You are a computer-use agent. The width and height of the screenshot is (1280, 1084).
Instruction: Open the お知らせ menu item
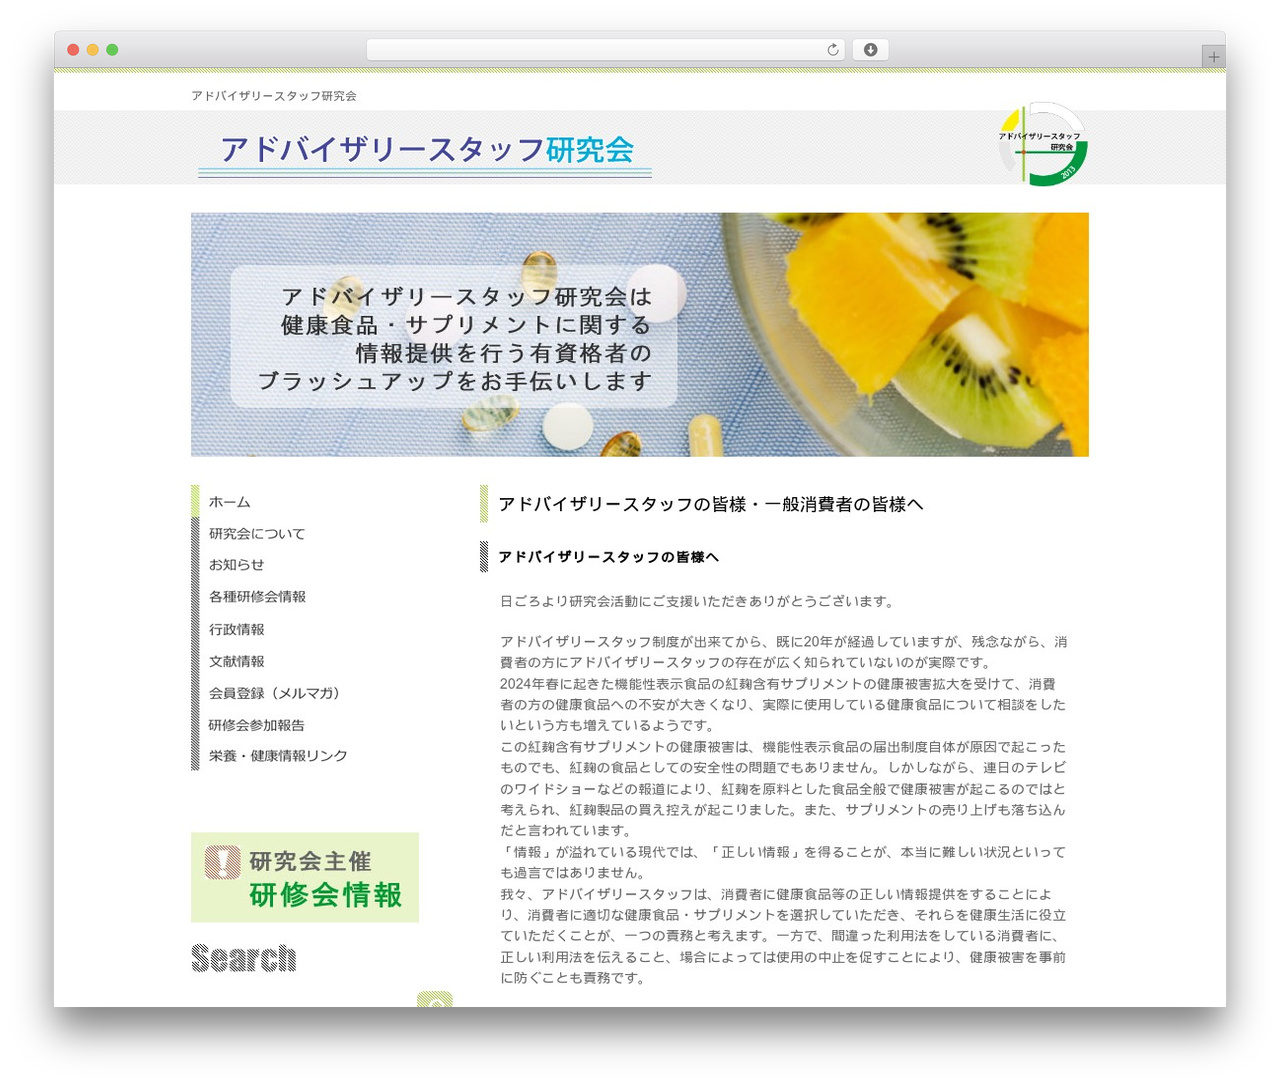[237, 565]
